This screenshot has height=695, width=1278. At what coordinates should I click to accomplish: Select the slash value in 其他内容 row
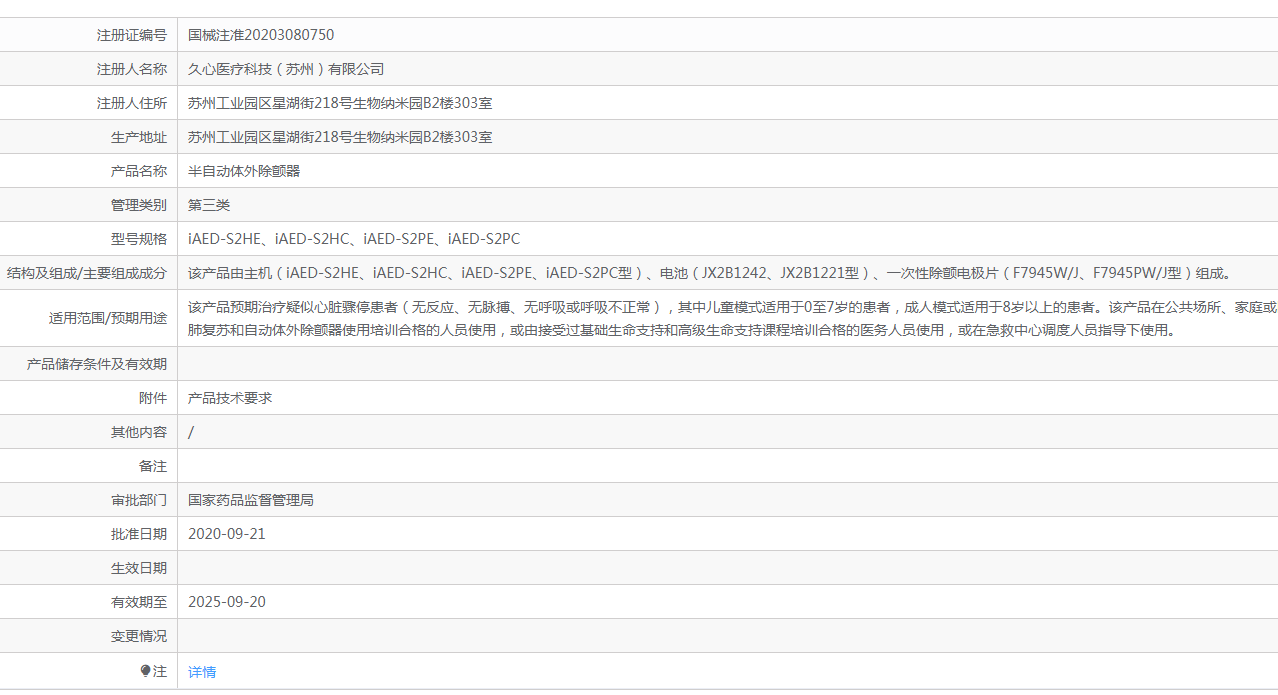tap(191, 432)
